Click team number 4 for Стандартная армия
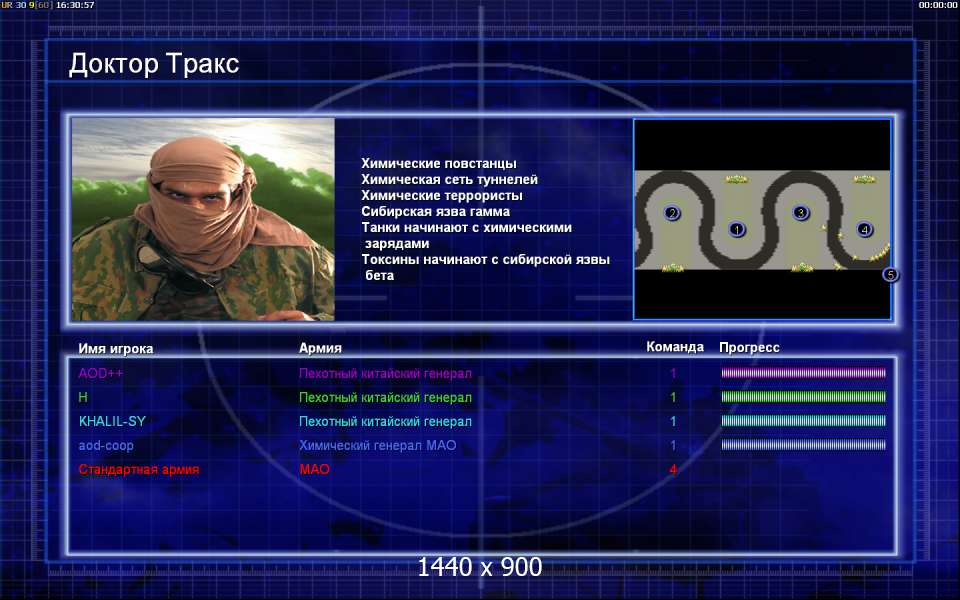This screenshot has width=960, height=600. pos(673,470)
